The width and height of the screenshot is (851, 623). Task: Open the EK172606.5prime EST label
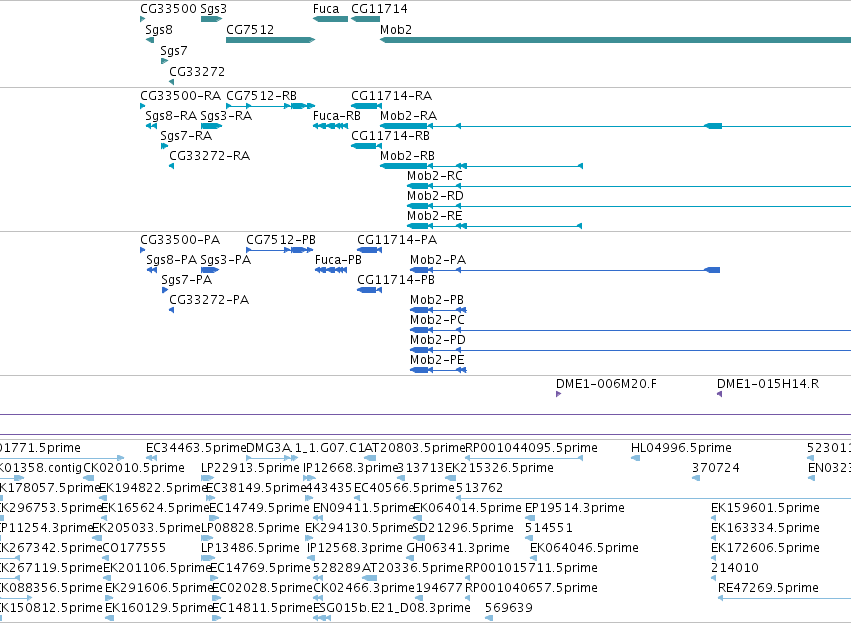coord(765,548)
